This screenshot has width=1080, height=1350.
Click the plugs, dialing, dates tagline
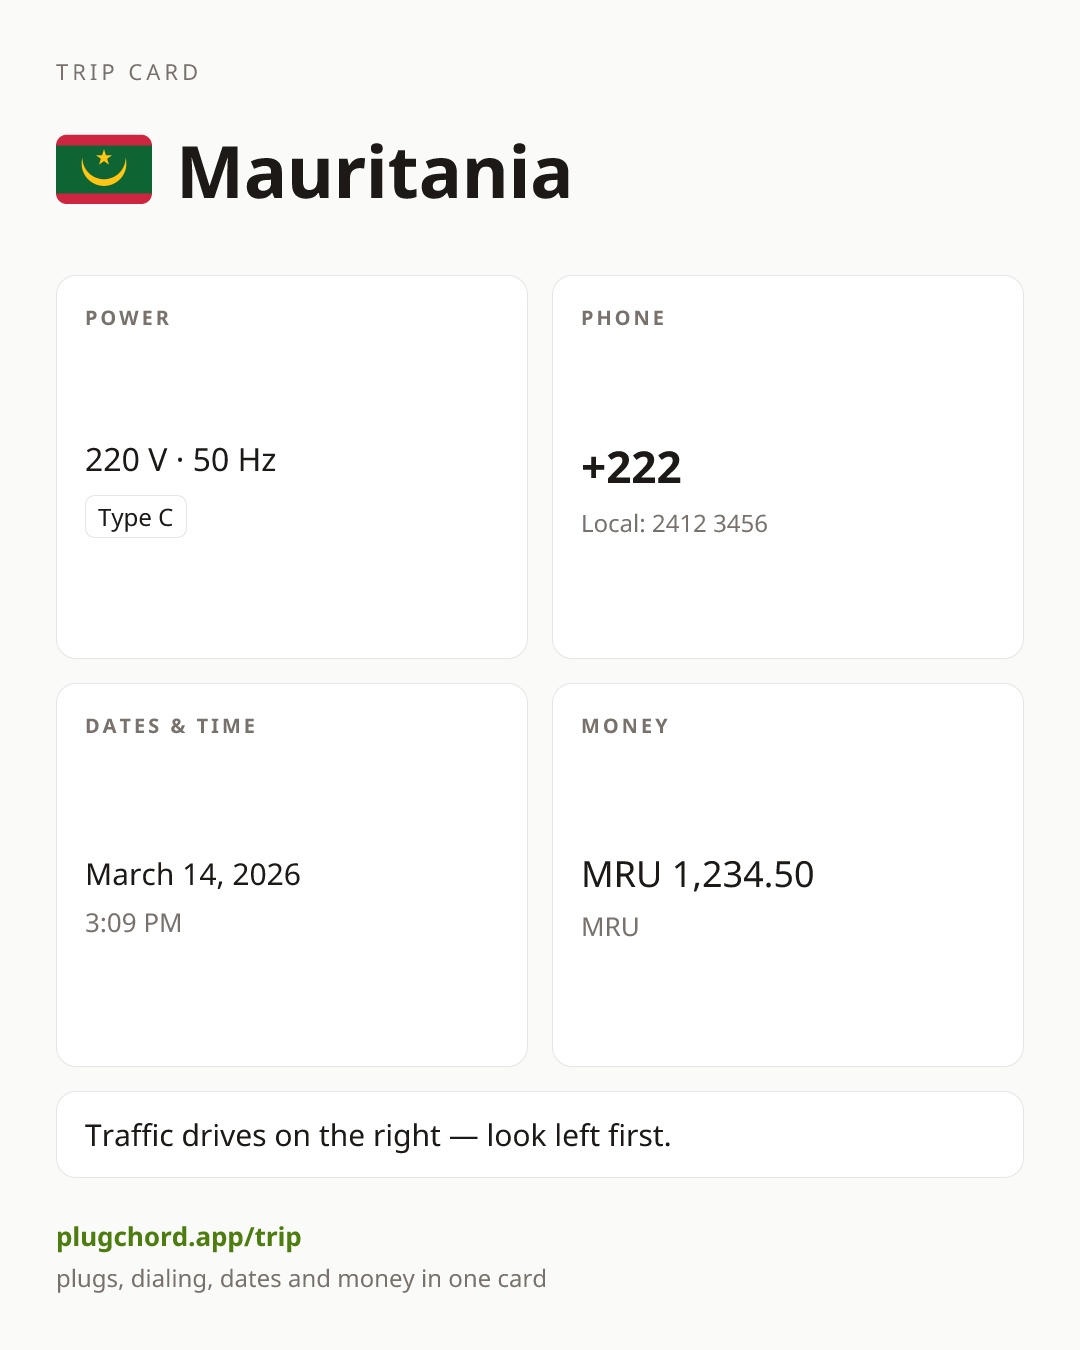[301, 1279]
